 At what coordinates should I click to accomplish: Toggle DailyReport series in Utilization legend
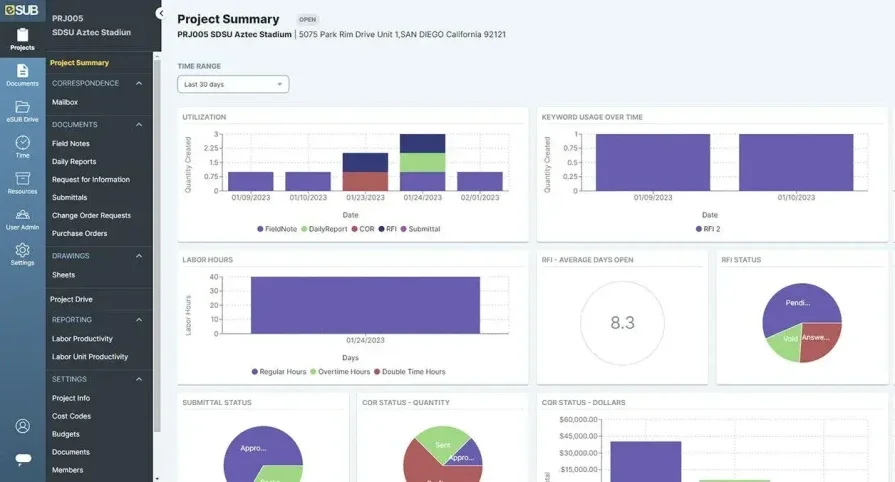(324, 229)
